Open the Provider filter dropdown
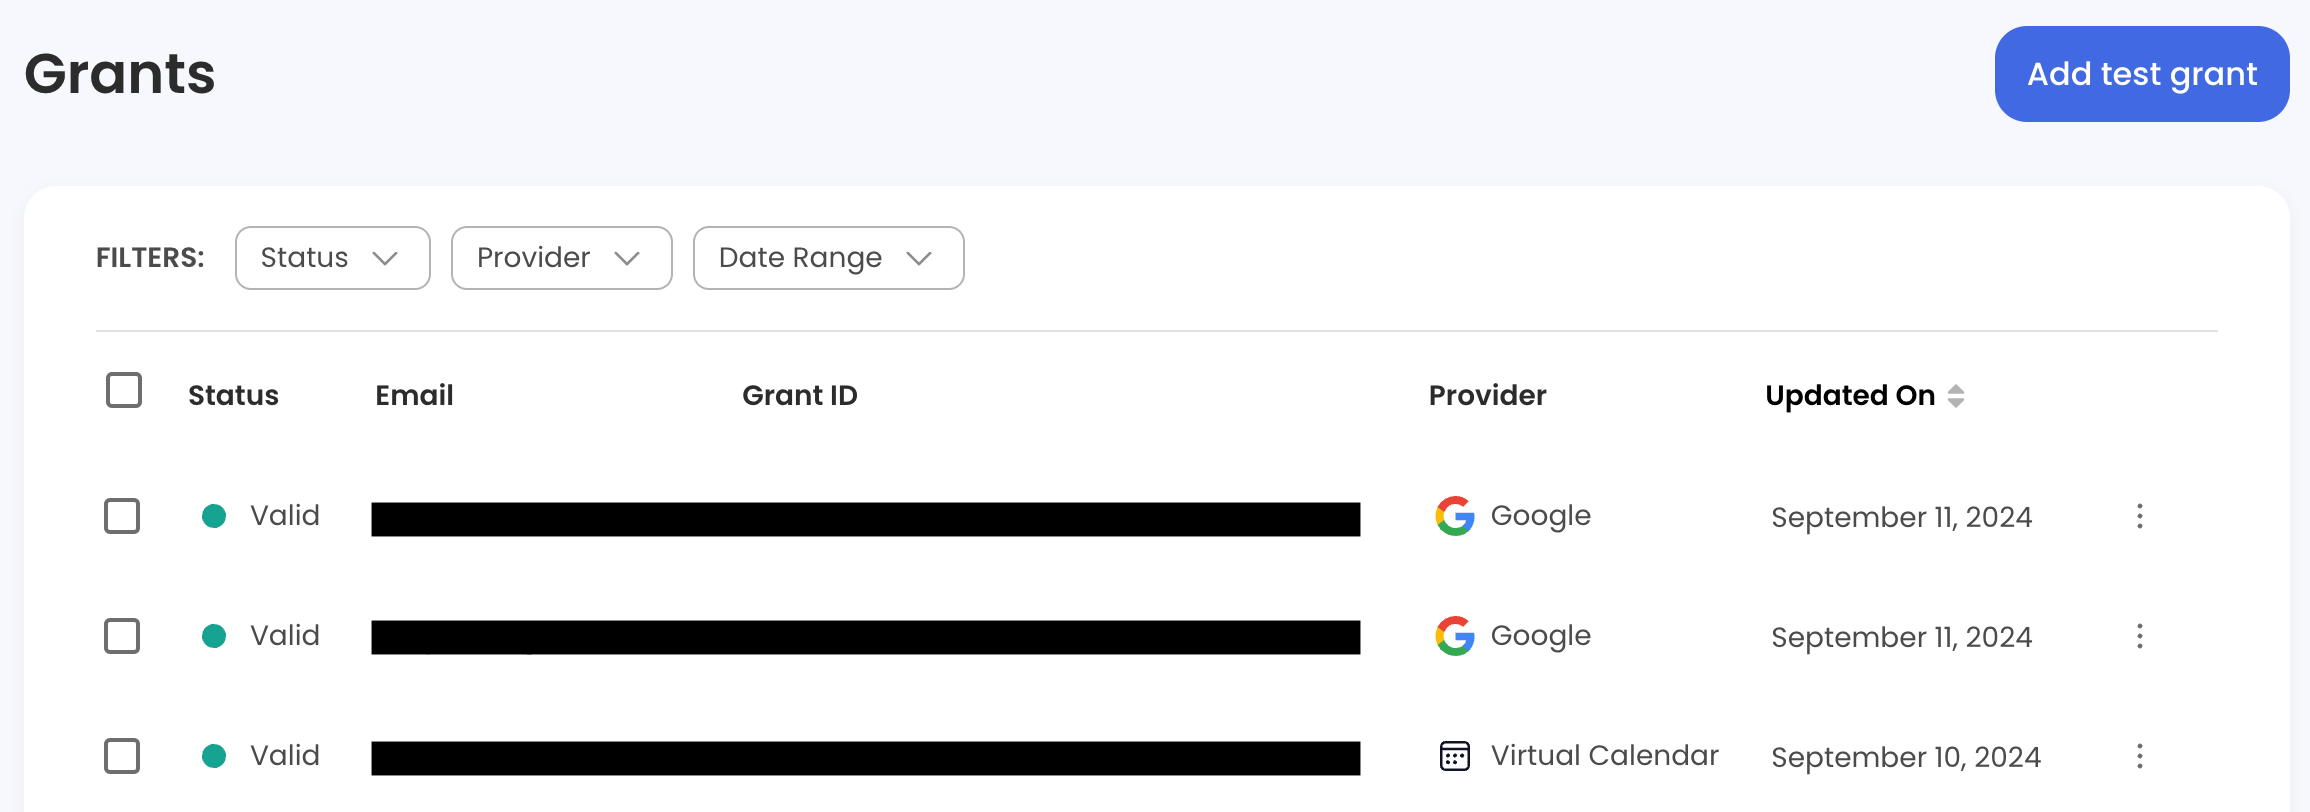 click(561, 257)
